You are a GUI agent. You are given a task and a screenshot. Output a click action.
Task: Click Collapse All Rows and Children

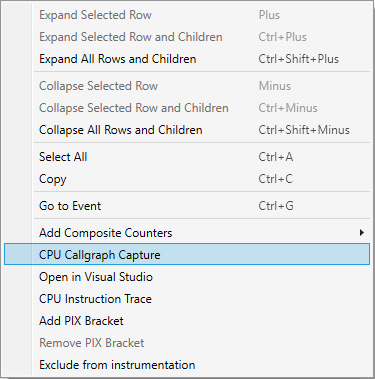click(x=187, y=130)
